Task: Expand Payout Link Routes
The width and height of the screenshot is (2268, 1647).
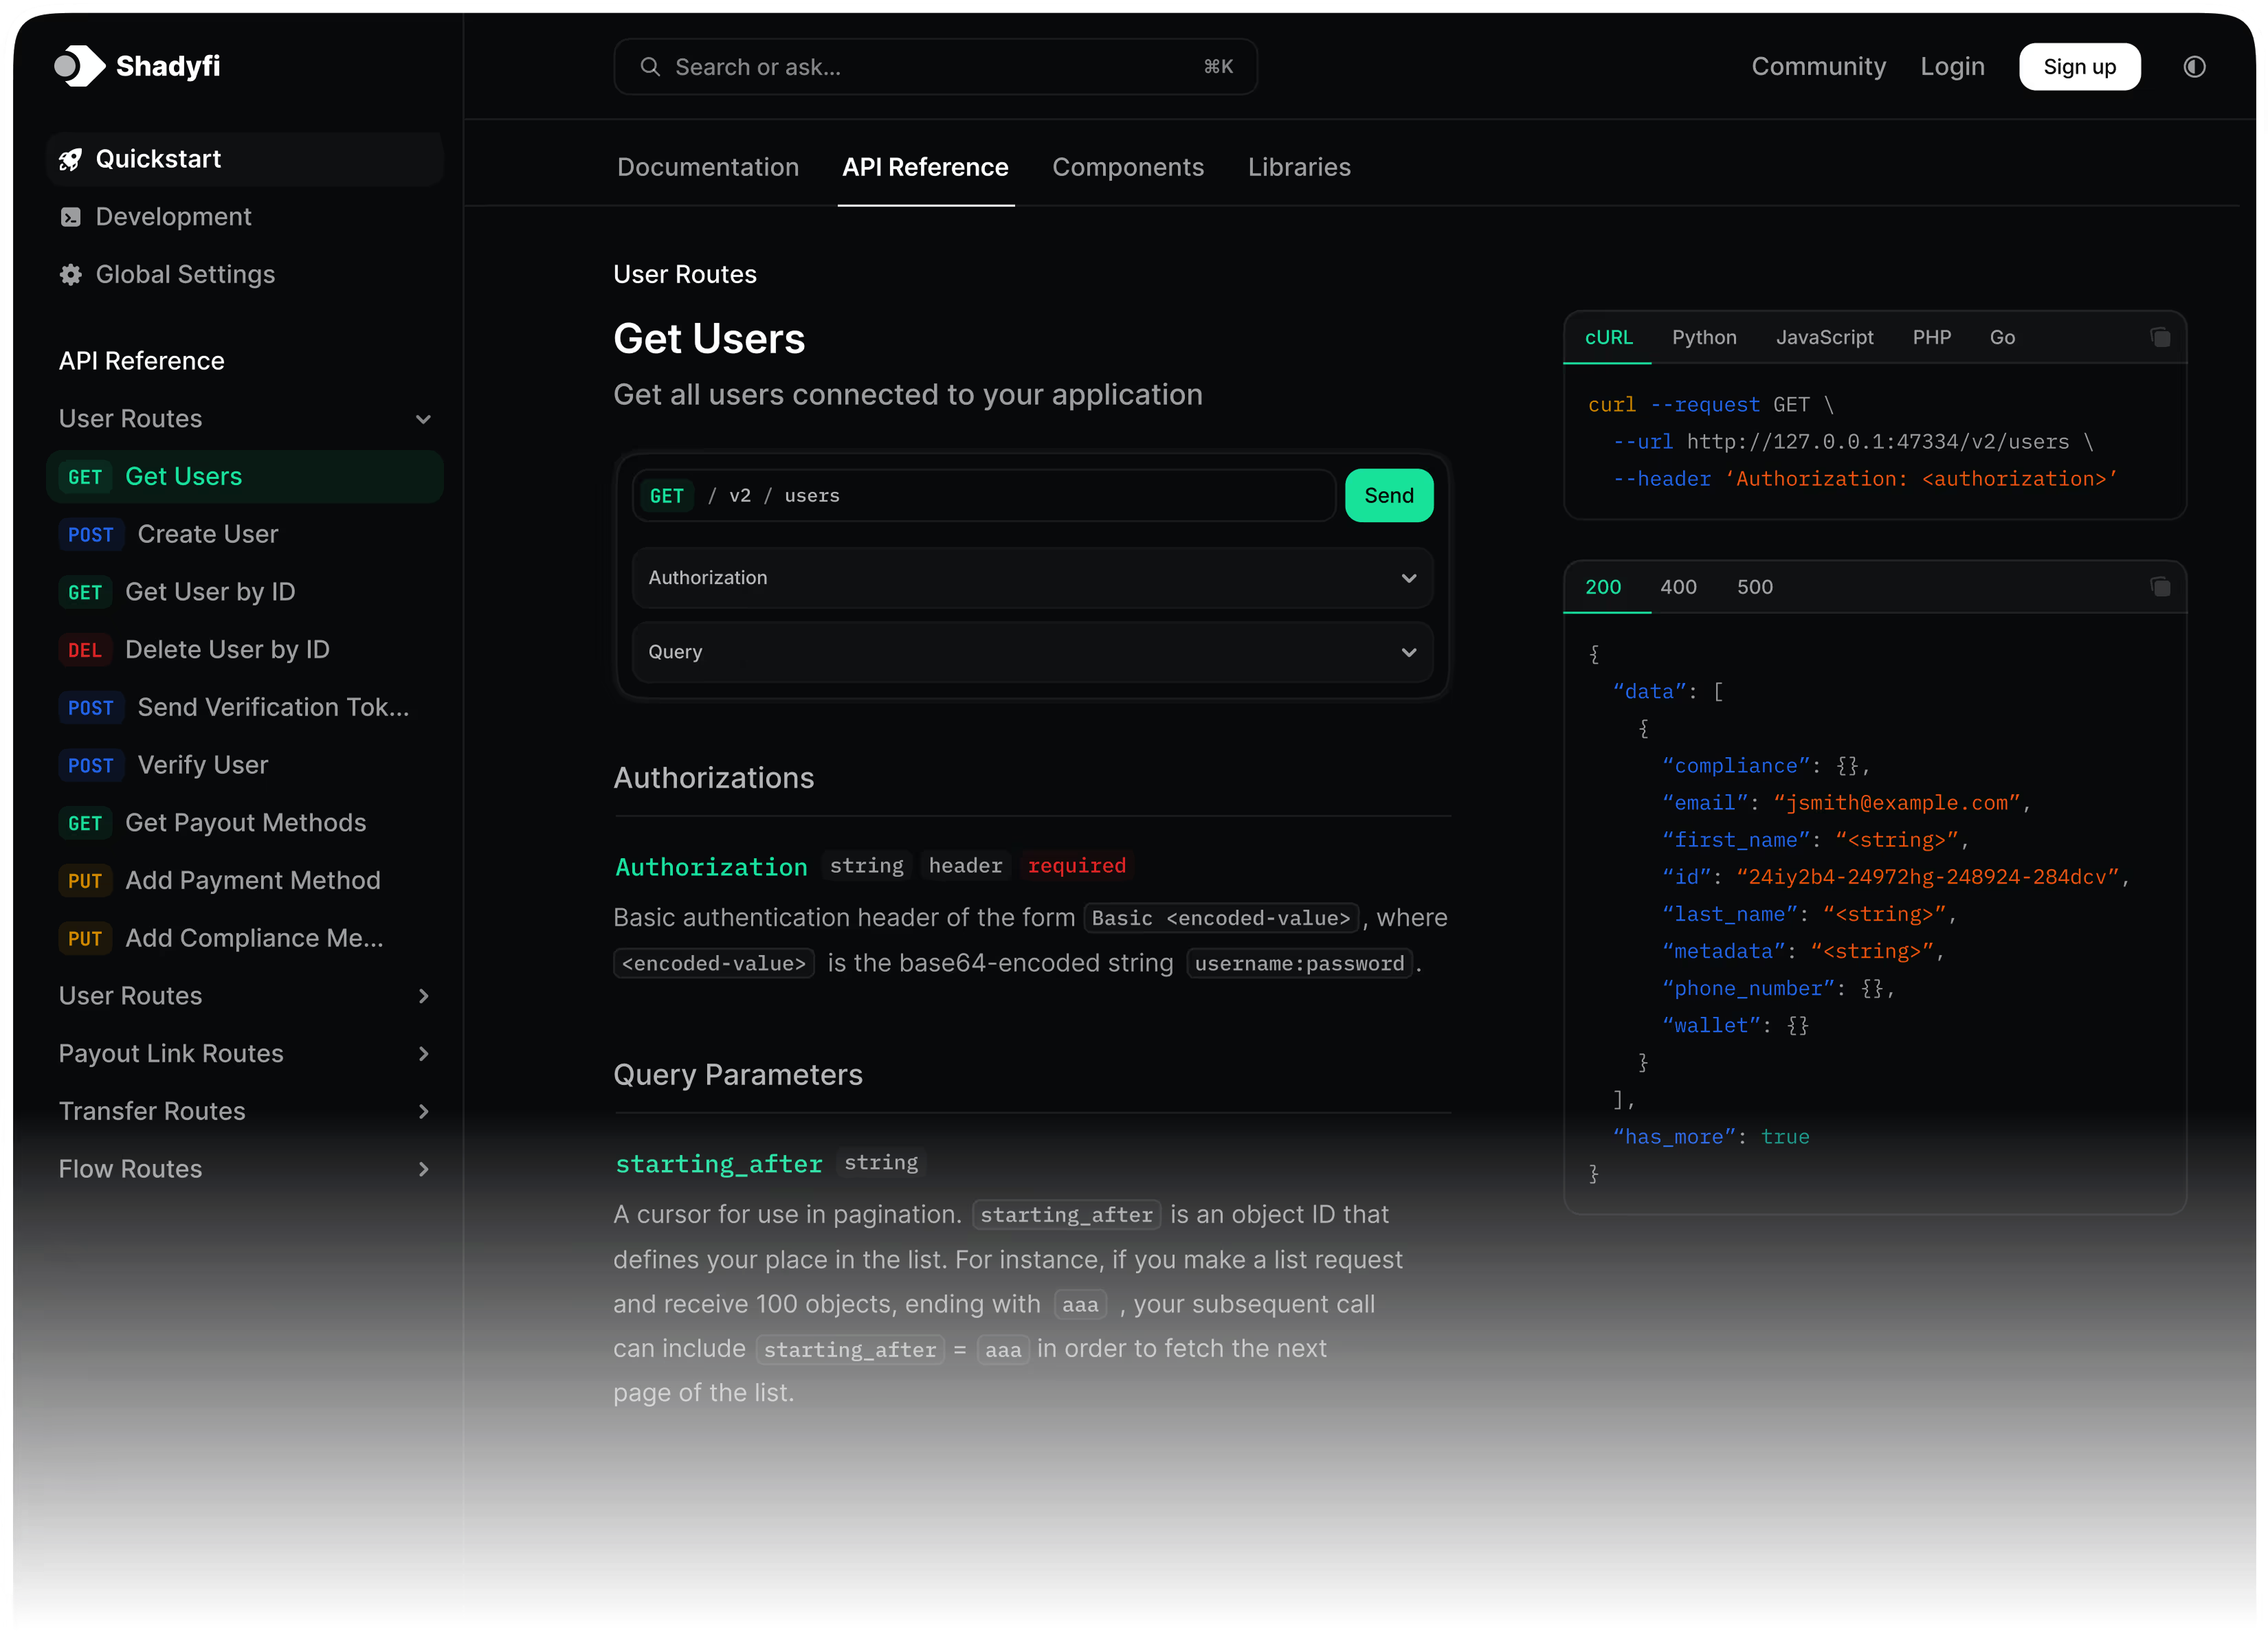Action: pos(423,1053)
